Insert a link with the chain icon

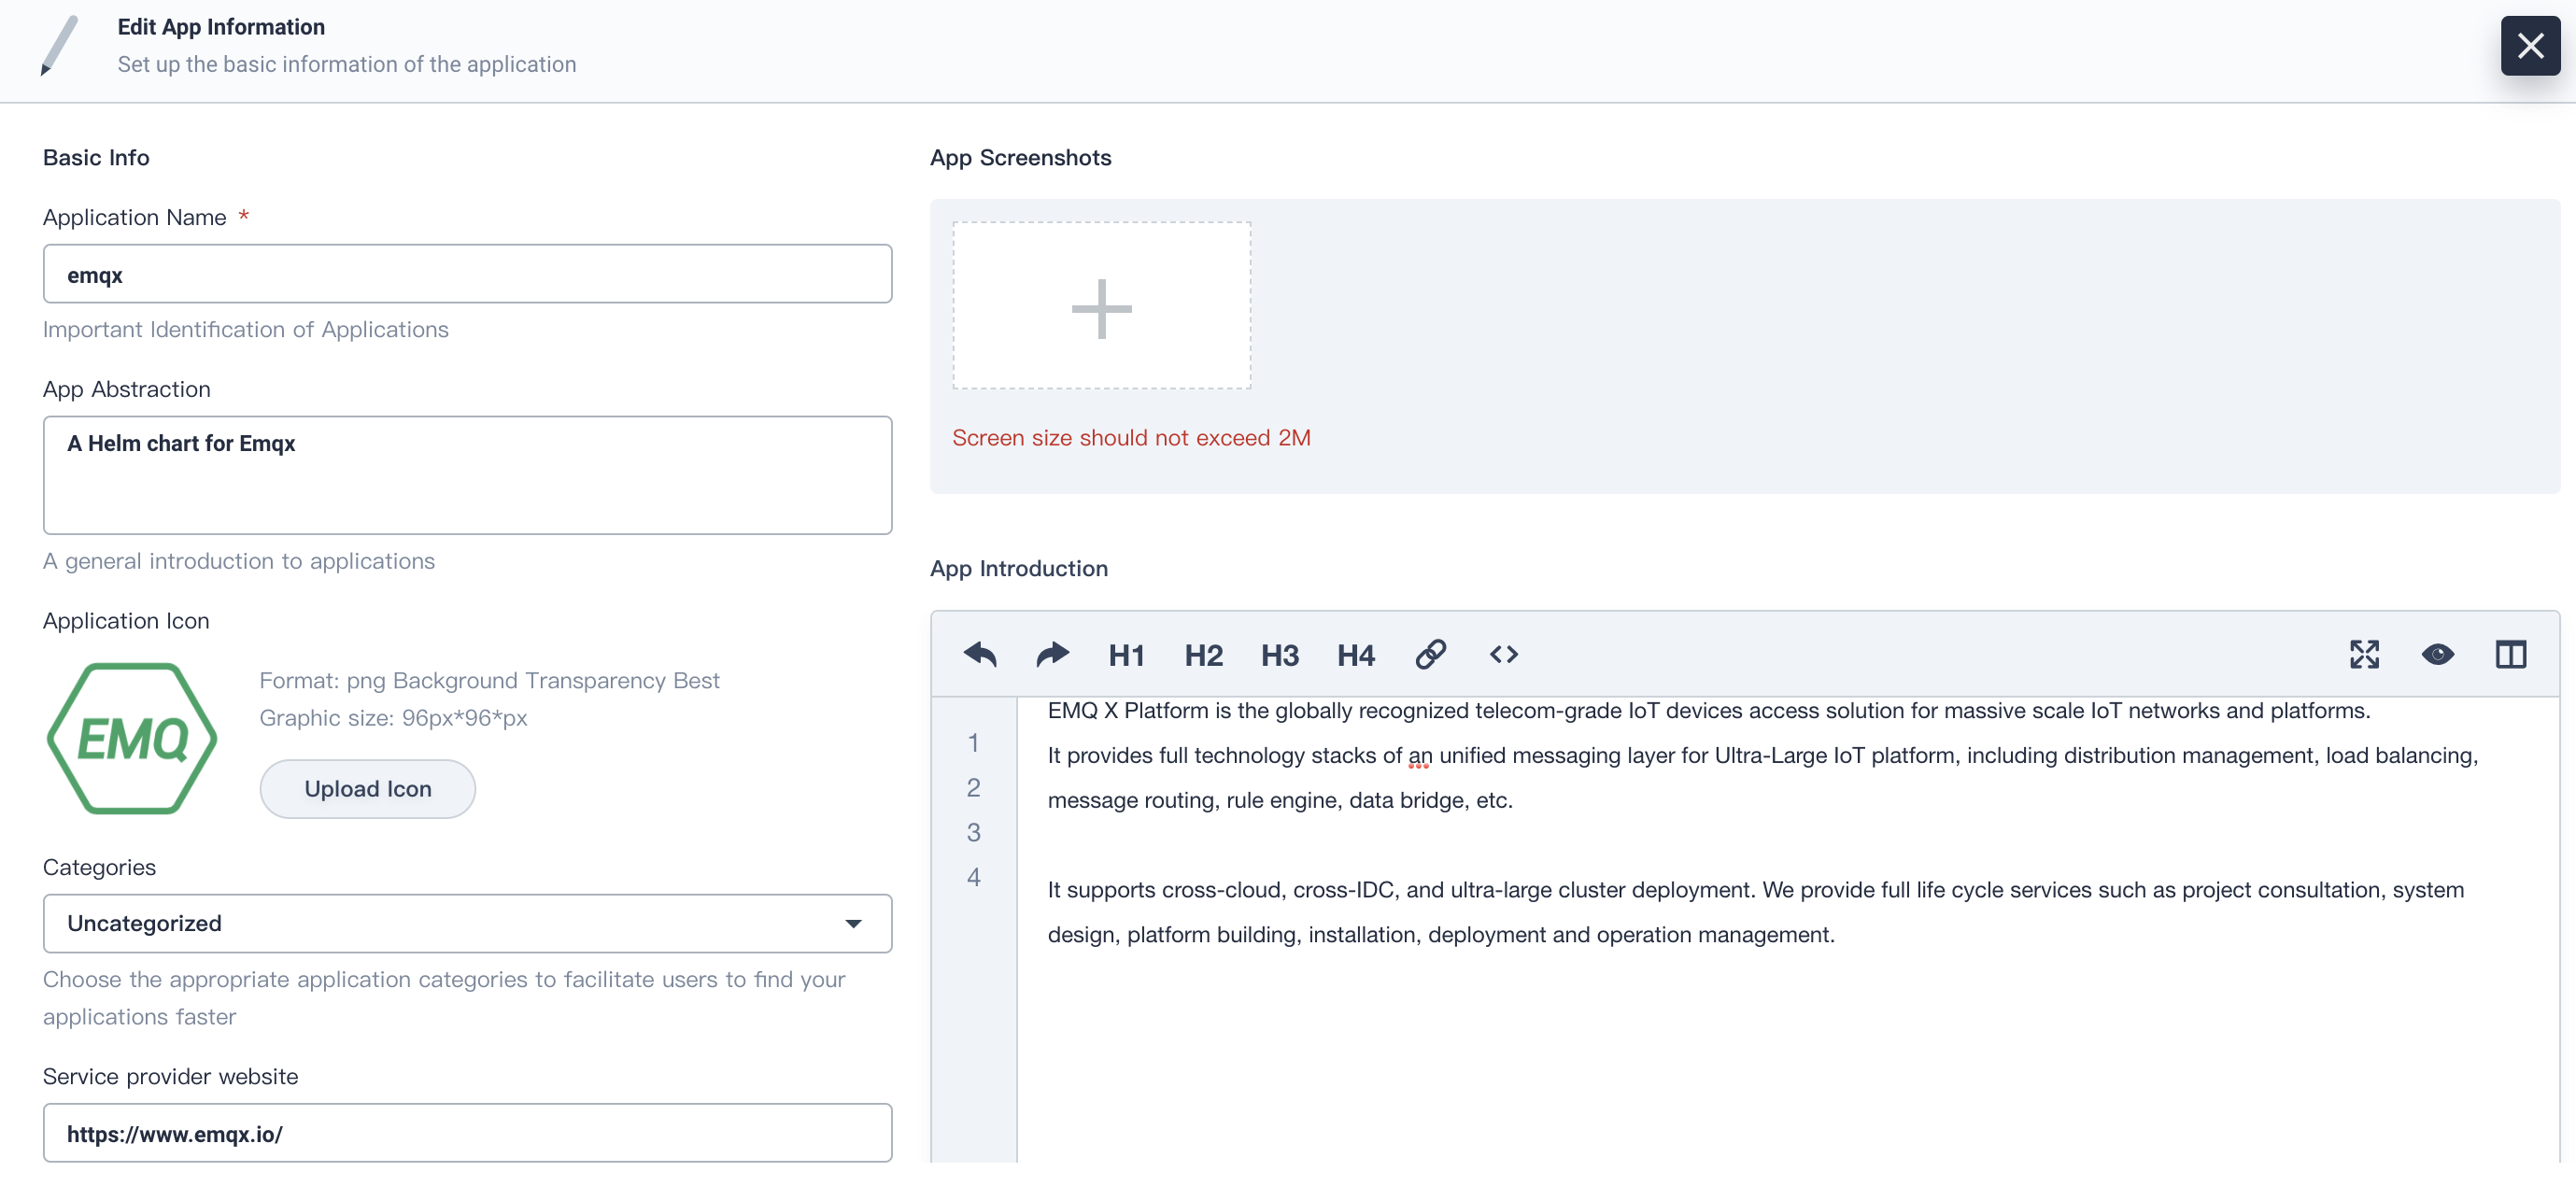[x=1430, y=654]
